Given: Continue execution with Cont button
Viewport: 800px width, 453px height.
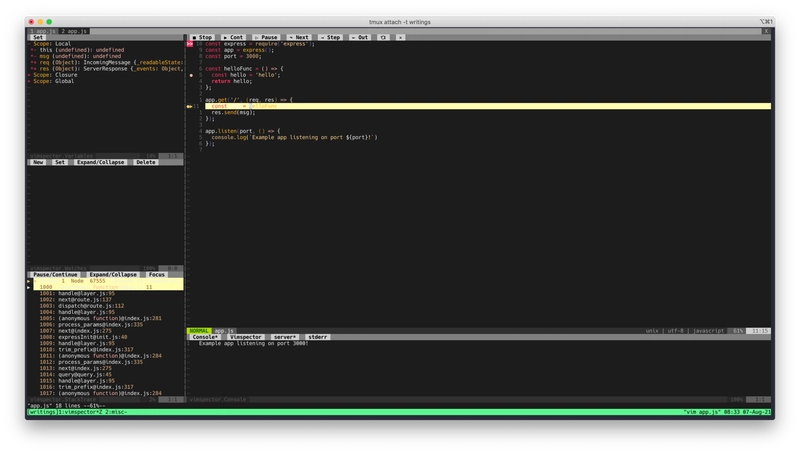Looking at the screenshot, I should click(233, 37).
